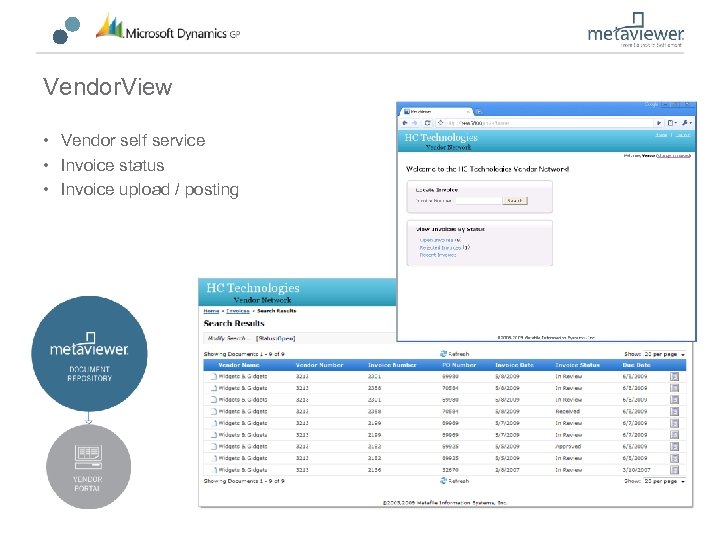Click Refresh icon below results table
720x540 pixels.
tap(443, 481)
